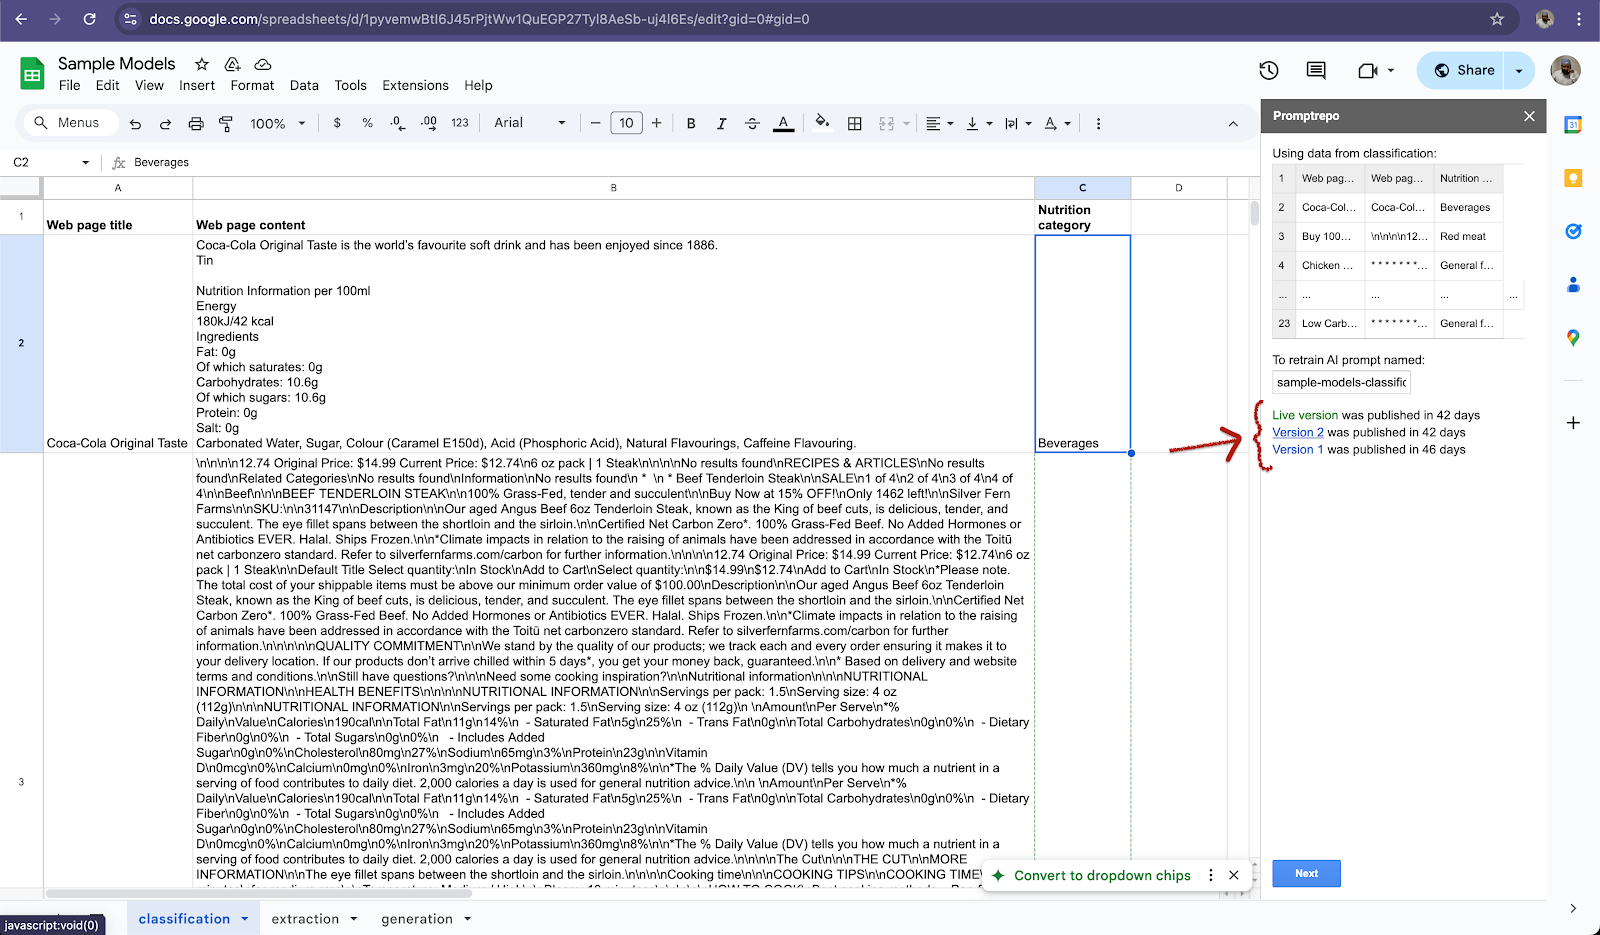Open the Version 2 link

point(1297,433)
